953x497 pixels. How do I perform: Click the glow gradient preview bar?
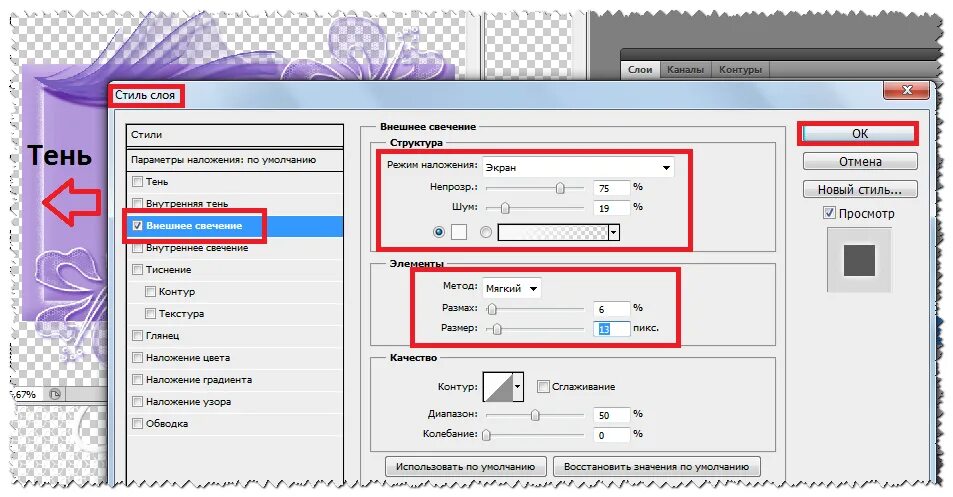point(553,232)
